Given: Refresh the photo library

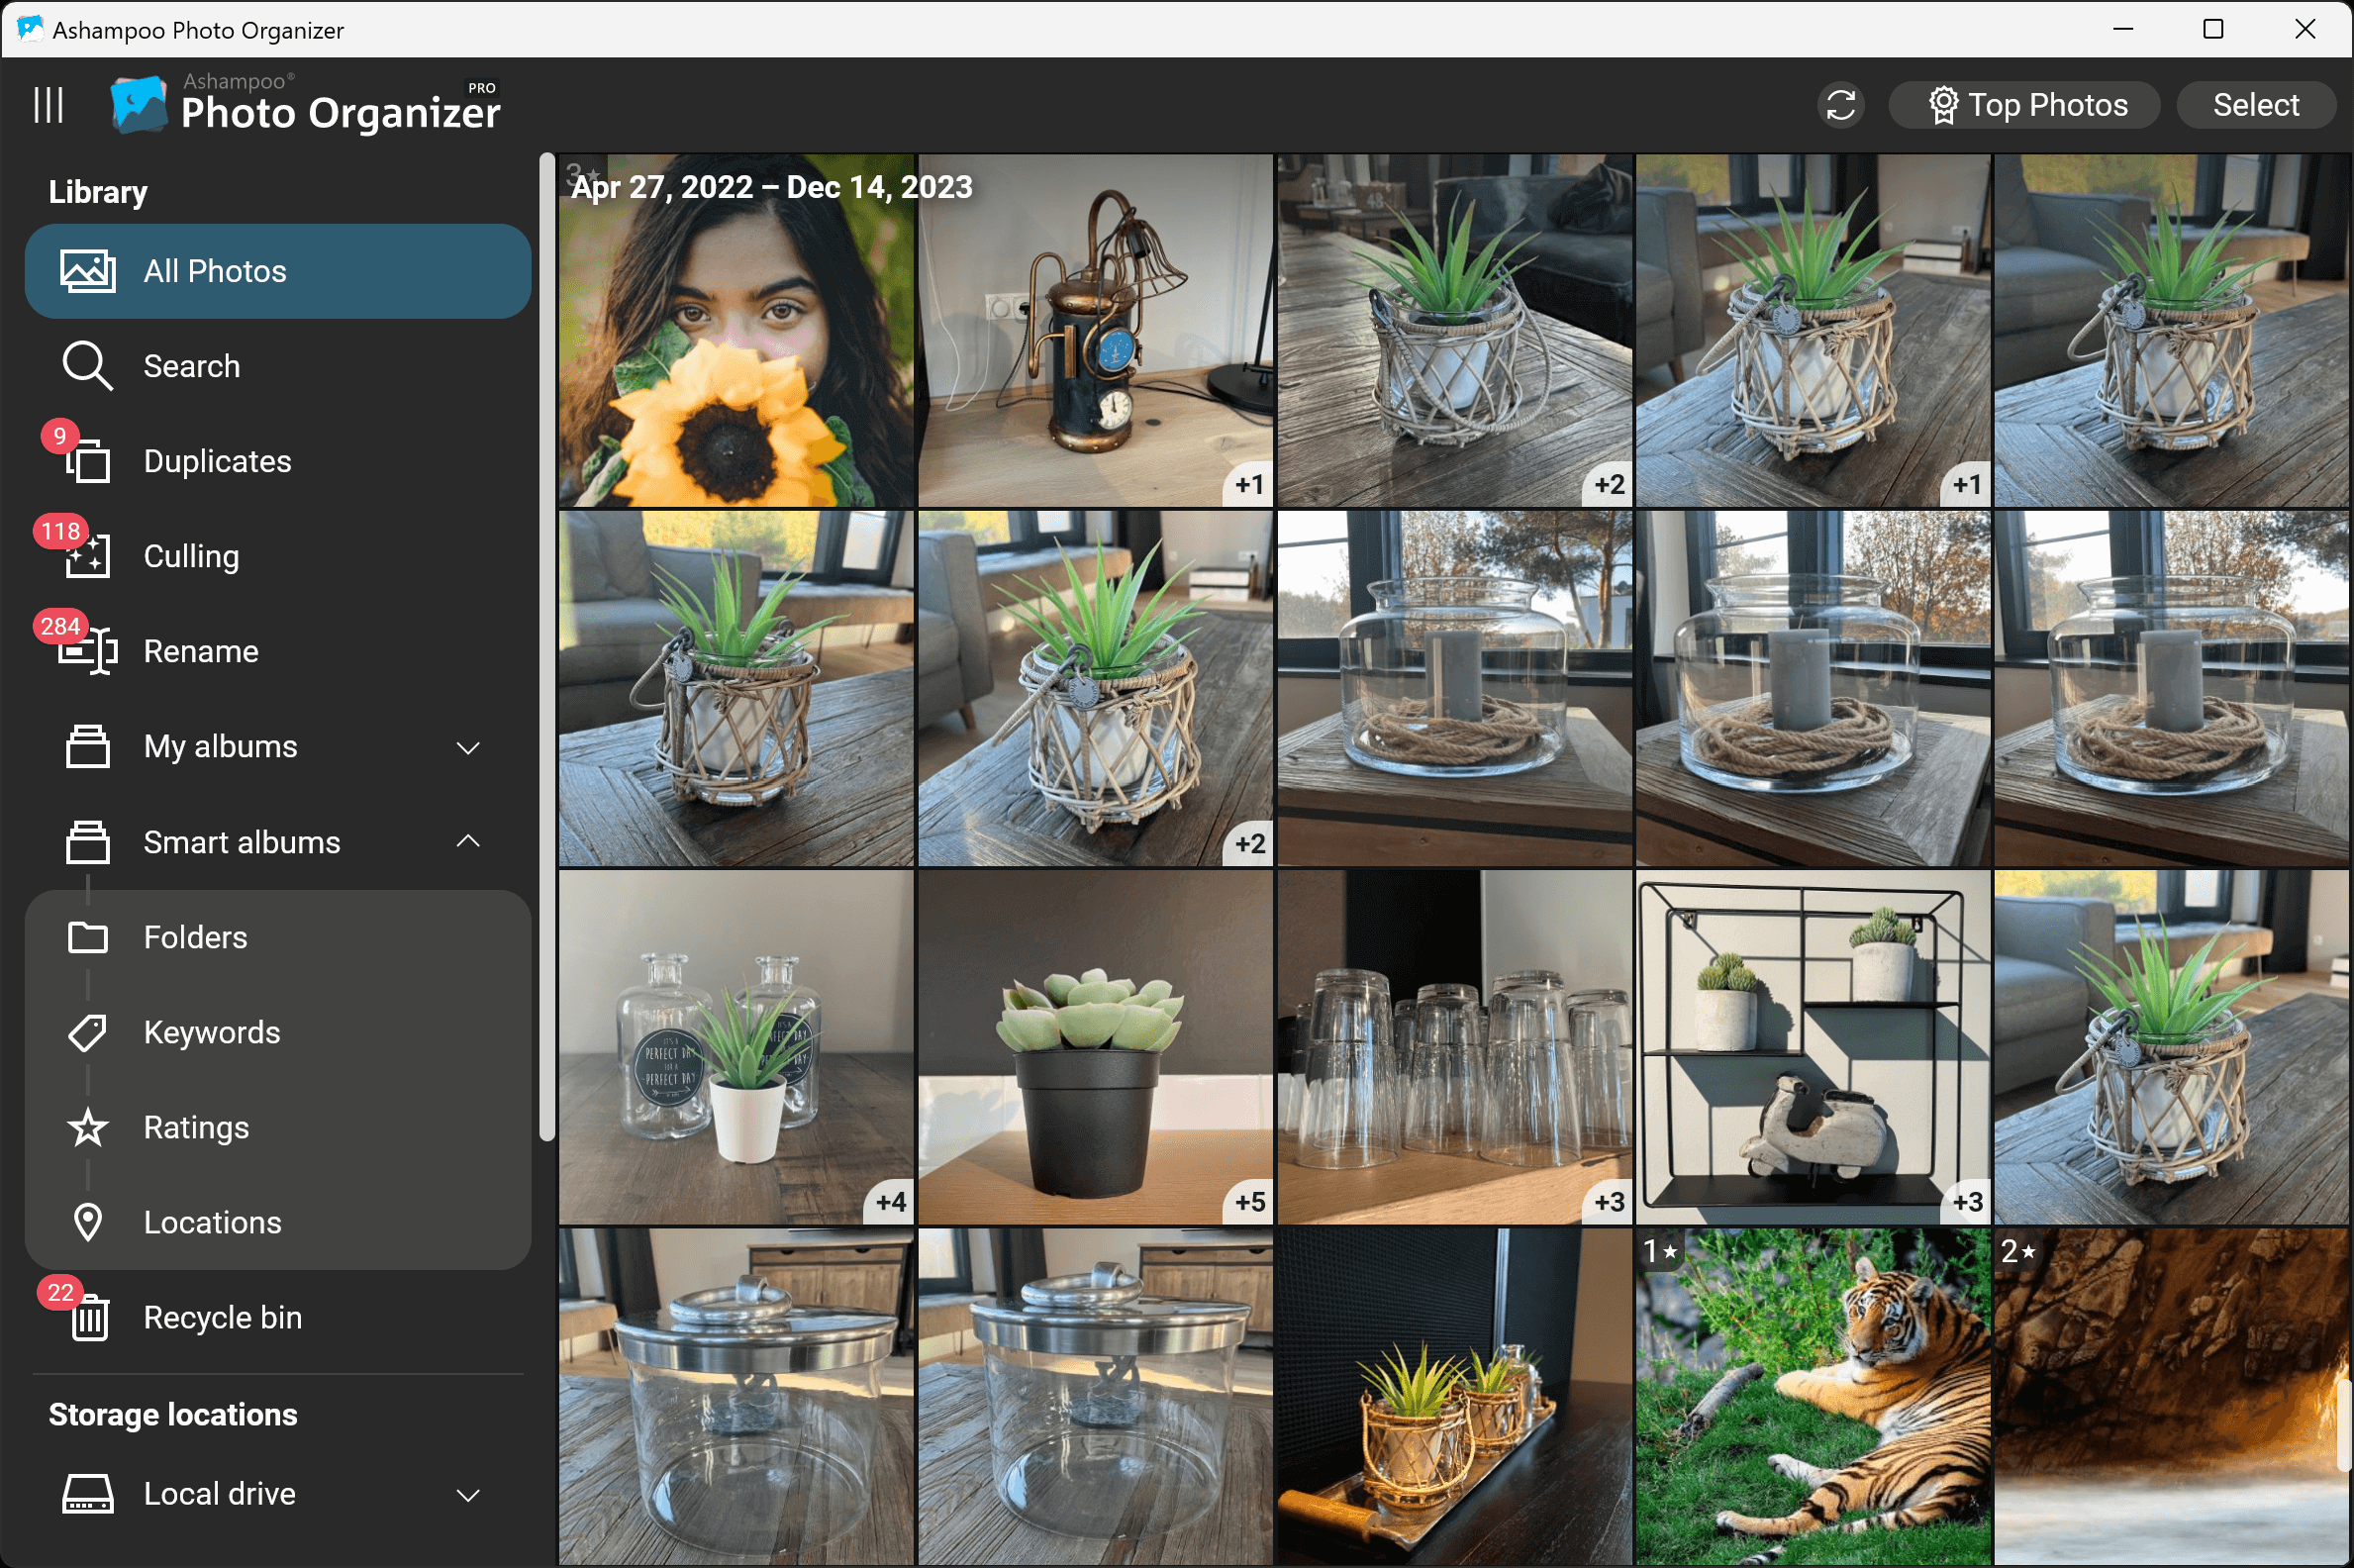Looking at the screenshot, I should [x=1839, y=104].
